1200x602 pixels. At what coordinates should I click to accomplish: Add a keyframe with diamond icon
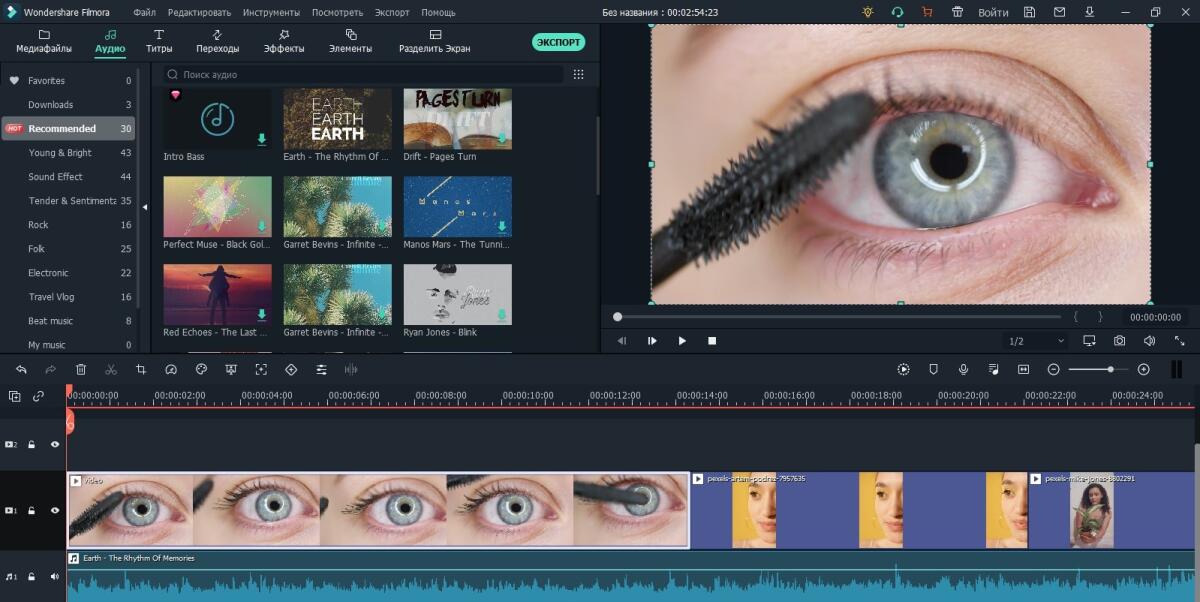tap(291, 369)
